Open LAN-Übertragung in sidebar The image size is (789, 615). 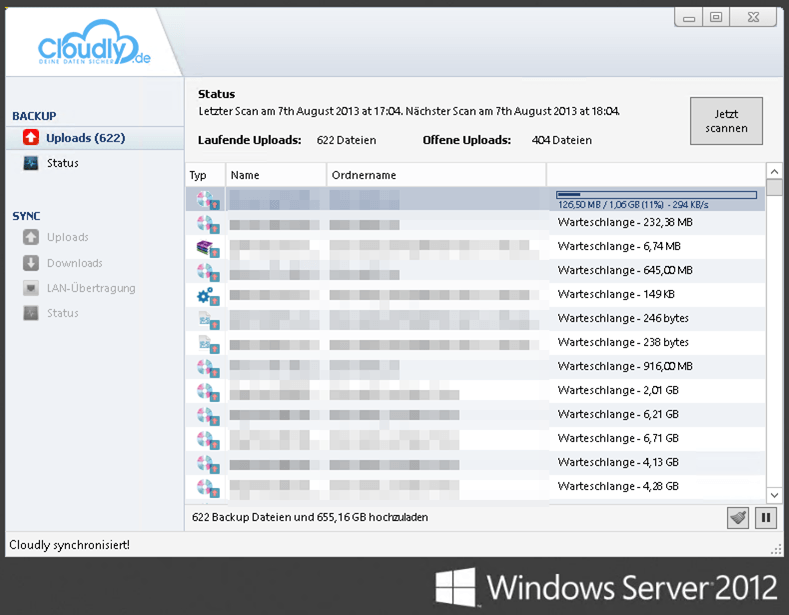[91, 288]
